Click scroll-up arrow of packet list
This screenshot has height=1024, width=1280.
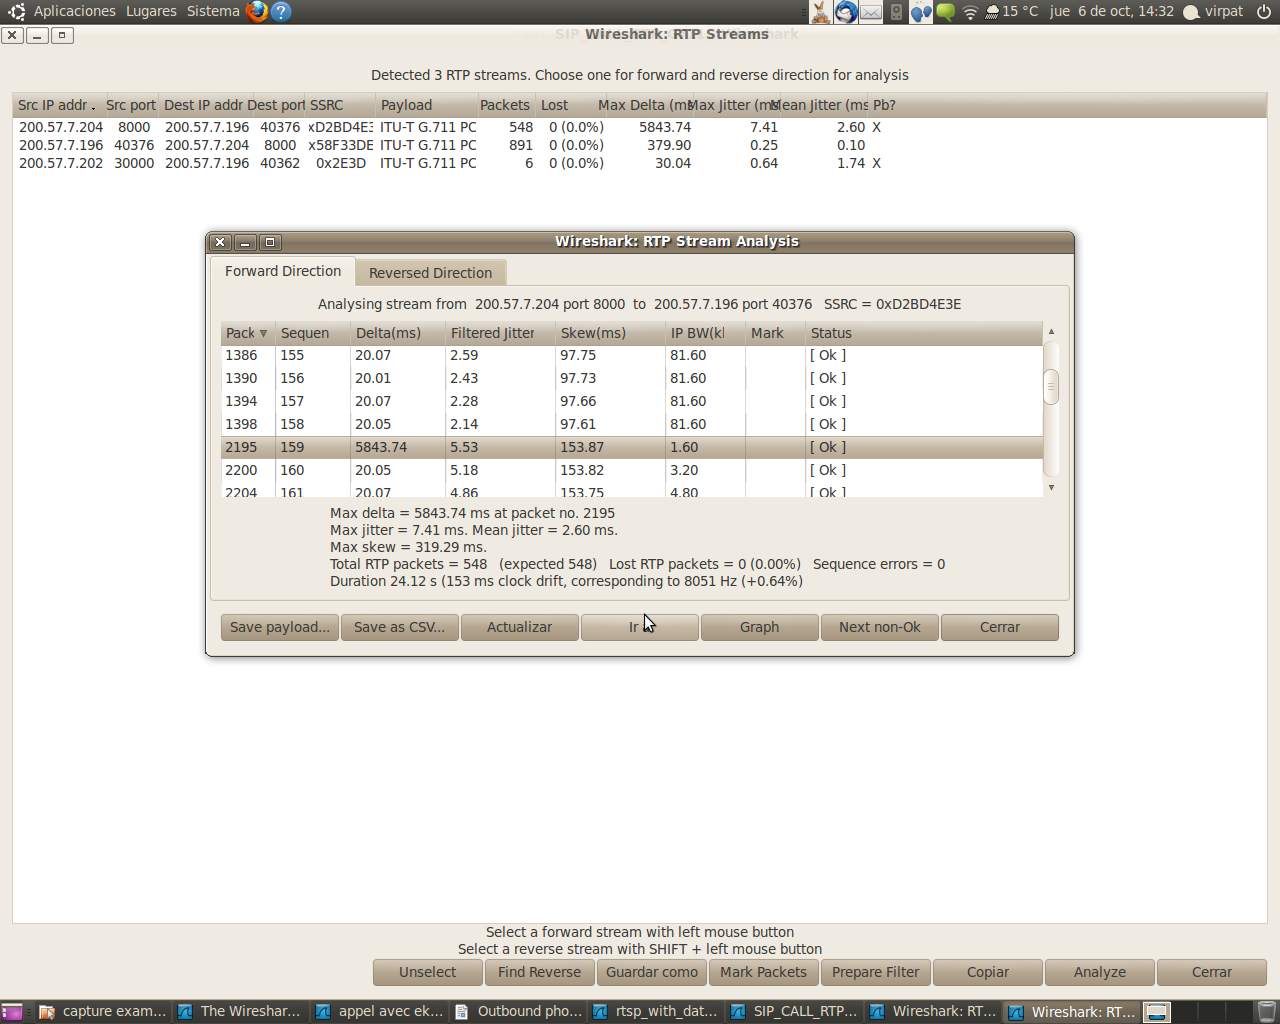pos(1051,331)
